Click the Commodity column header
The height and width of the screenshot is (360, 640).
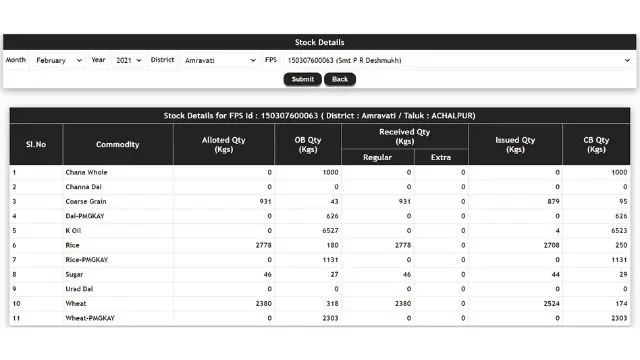point(118,144)
